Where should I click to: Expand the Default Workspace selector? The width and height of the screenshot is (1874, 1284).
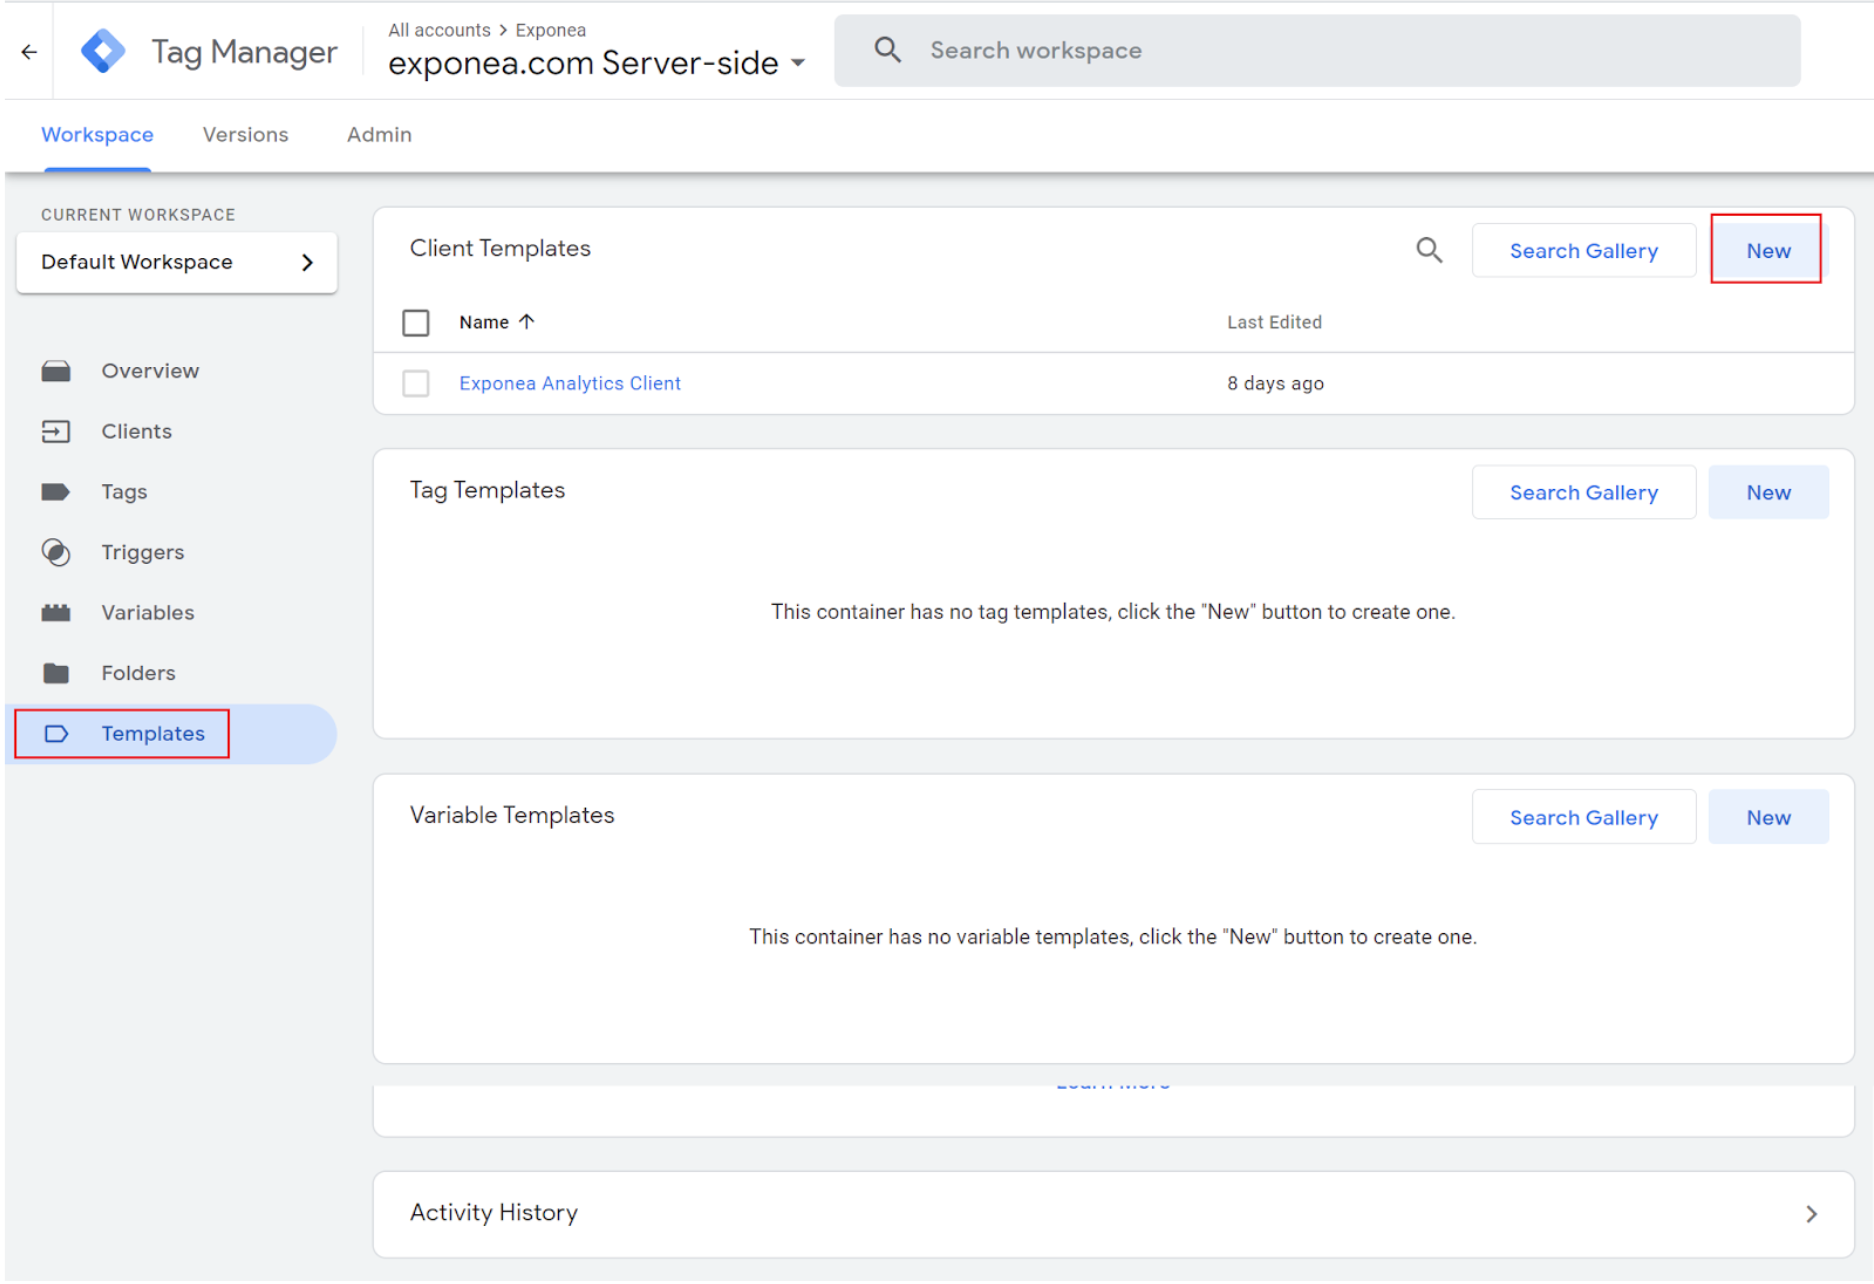click(x=177, y=262)
